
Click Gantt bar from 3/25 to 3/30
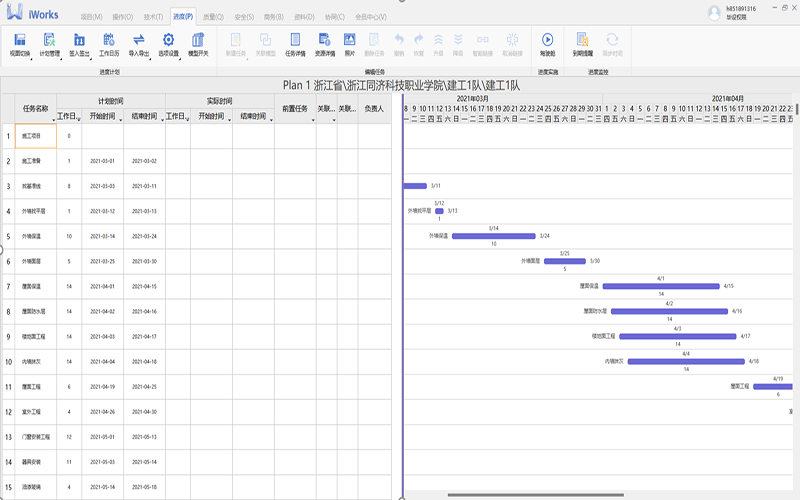564,261
